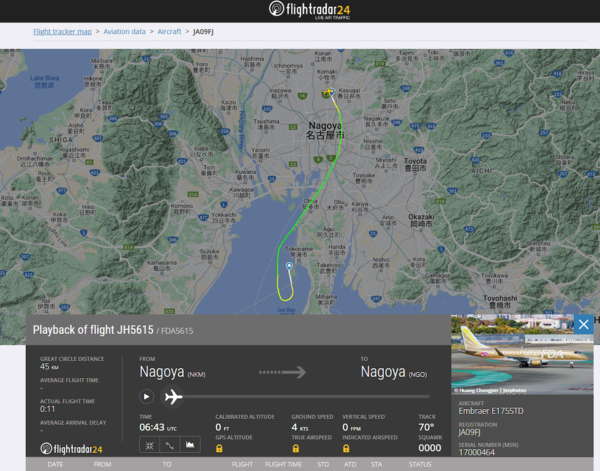600x471 pixels.
Task: Open the Aviation data breadcrumb link
Action: coord(124,32)
